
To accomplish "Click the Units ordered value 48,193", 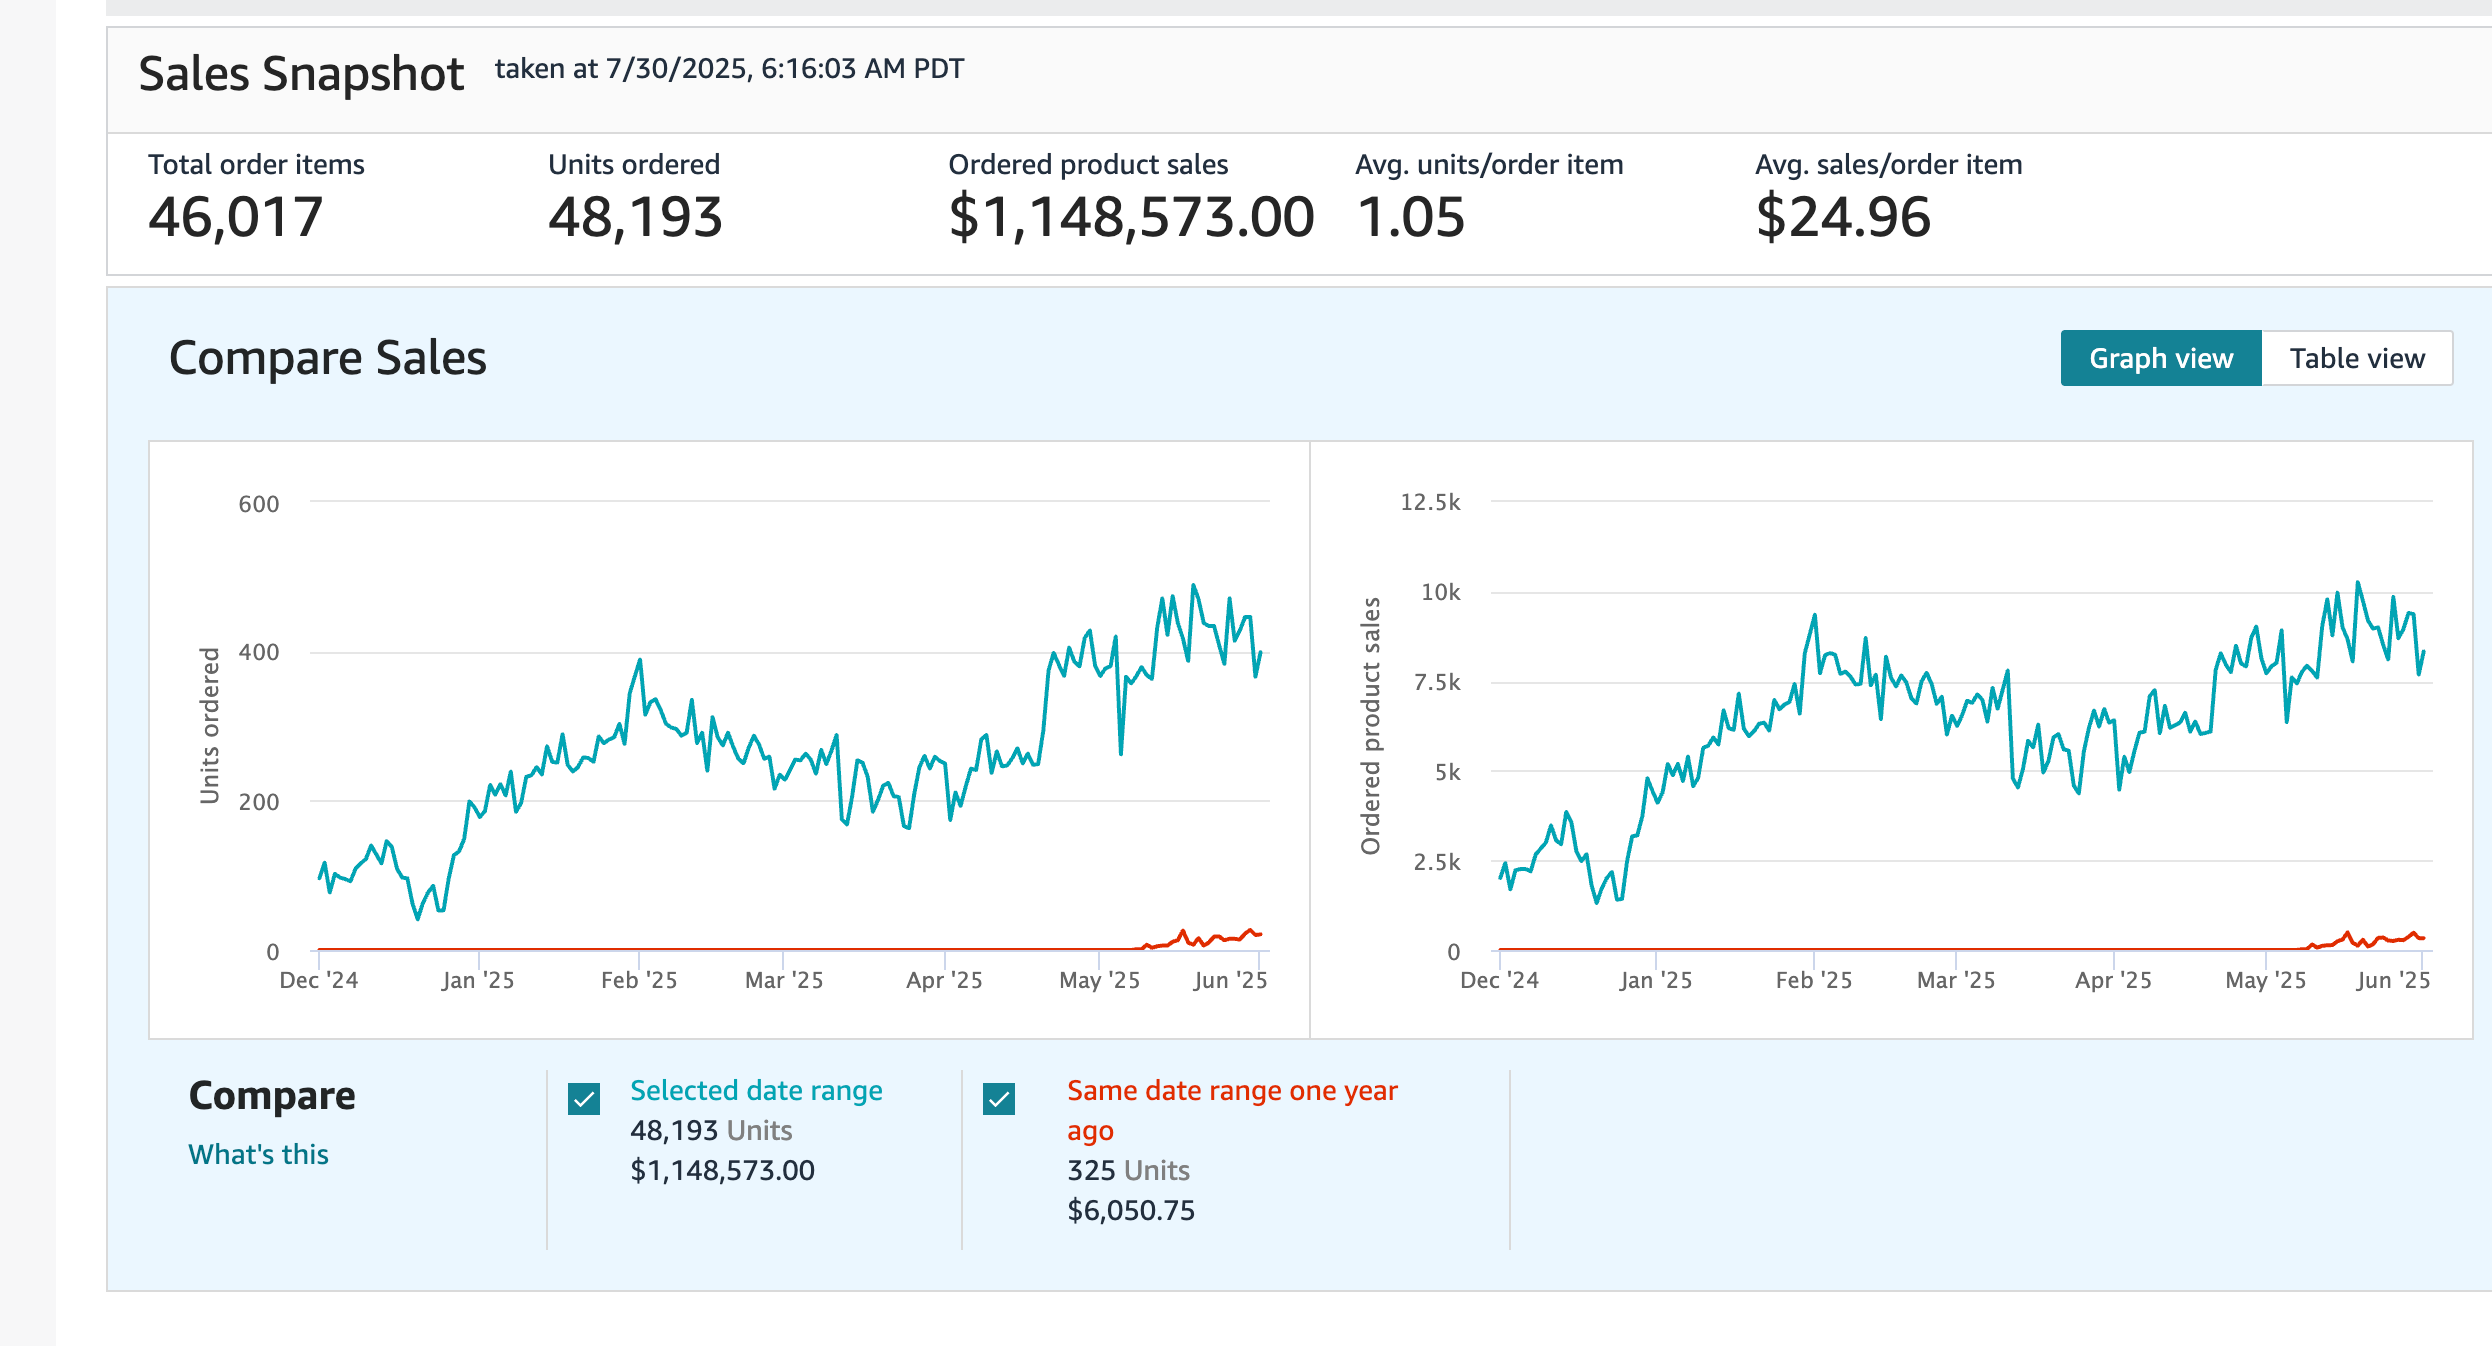I will tap(635, 217).
